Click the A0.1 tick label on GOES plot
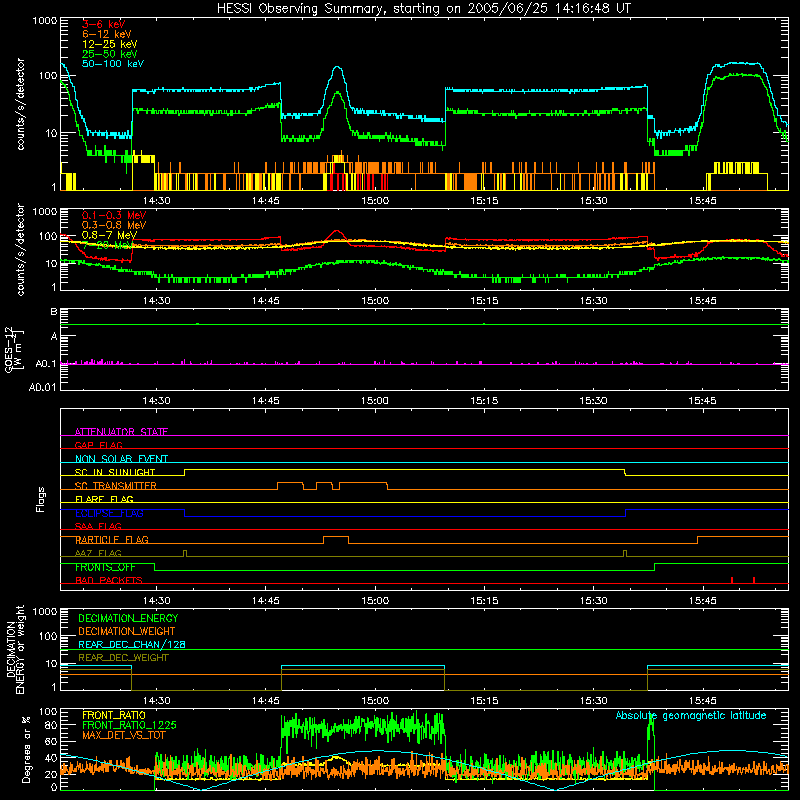This screenshot has height=800, width=800. (46, 364)
